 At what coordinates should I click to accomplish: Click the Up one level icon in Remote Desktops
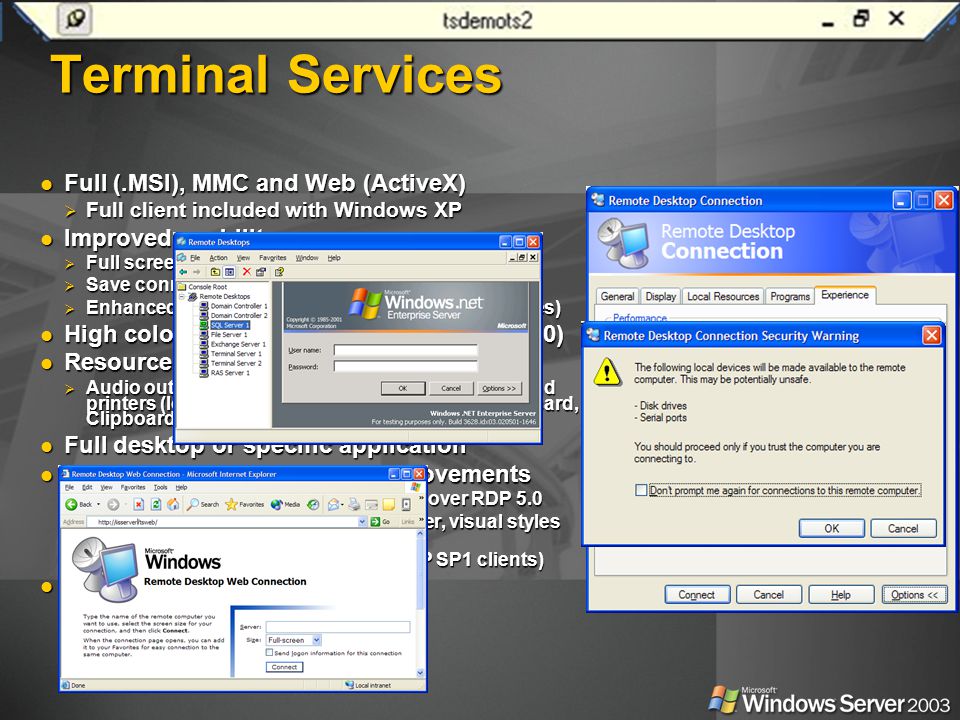click(216, 272)
